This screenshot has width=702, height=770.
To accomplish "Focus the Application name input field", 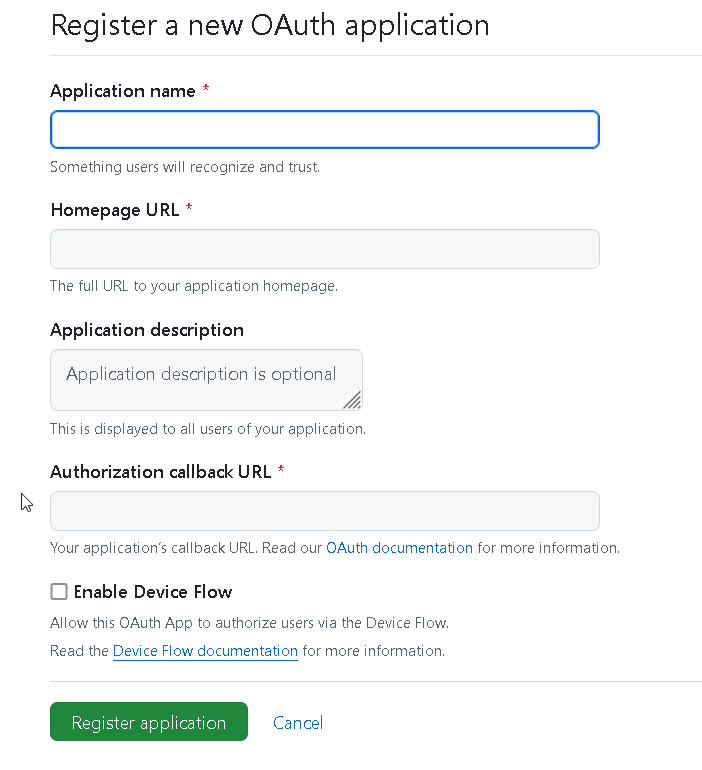I will [x=324, y=130].
